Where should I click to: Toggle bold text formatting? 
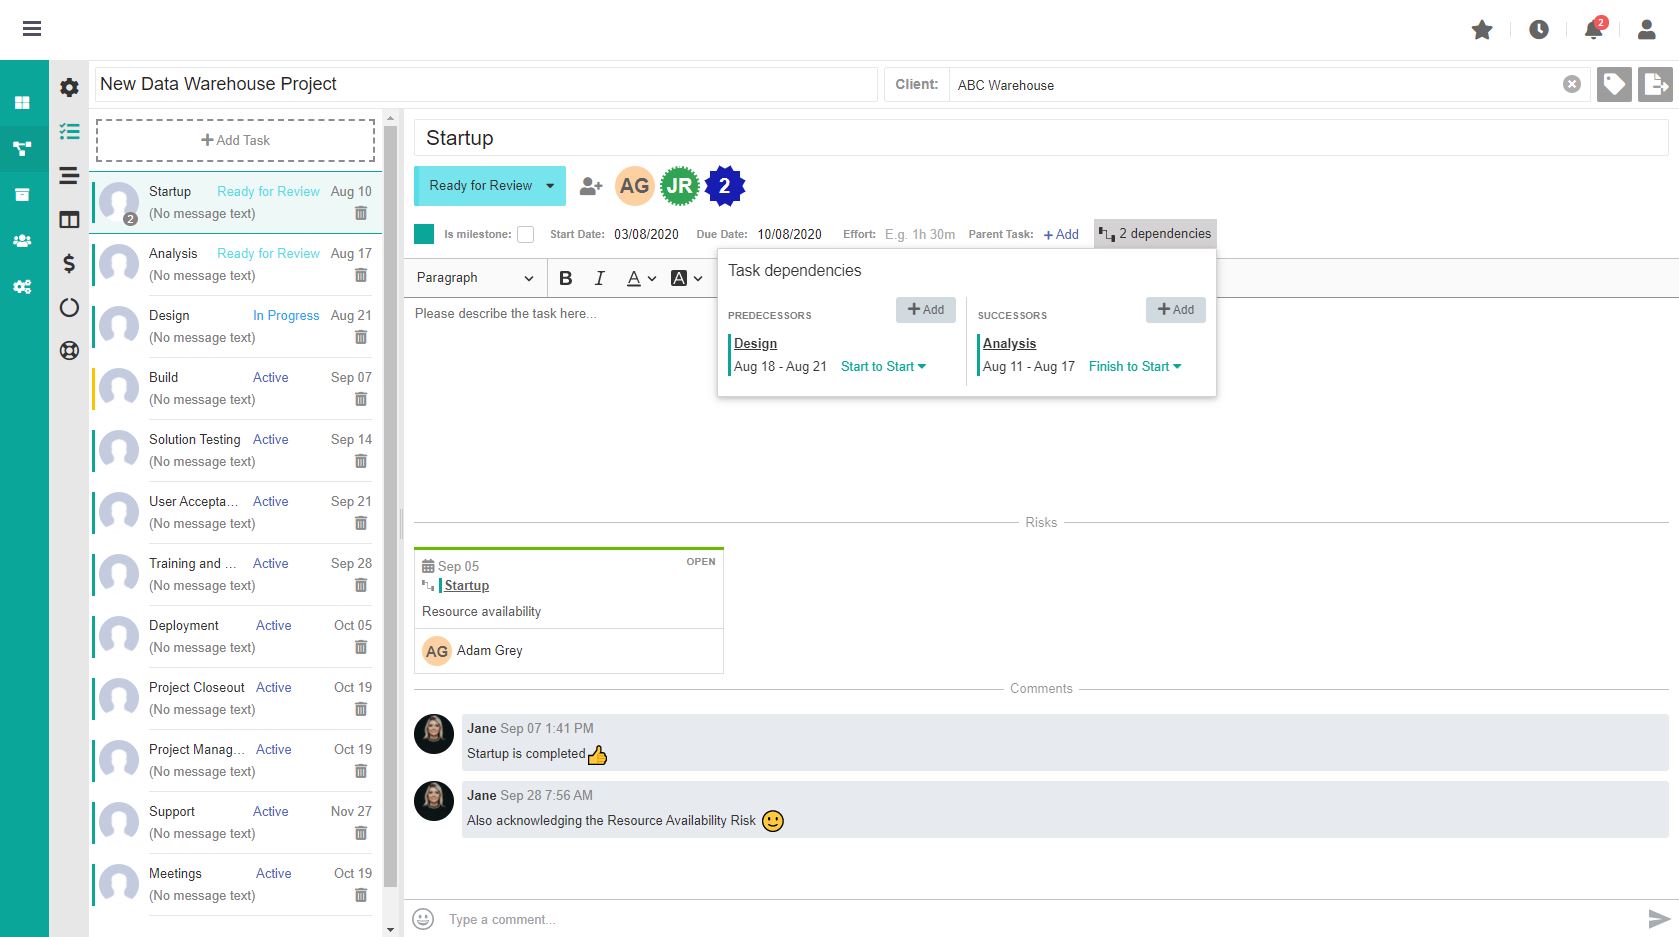[566, 278]
